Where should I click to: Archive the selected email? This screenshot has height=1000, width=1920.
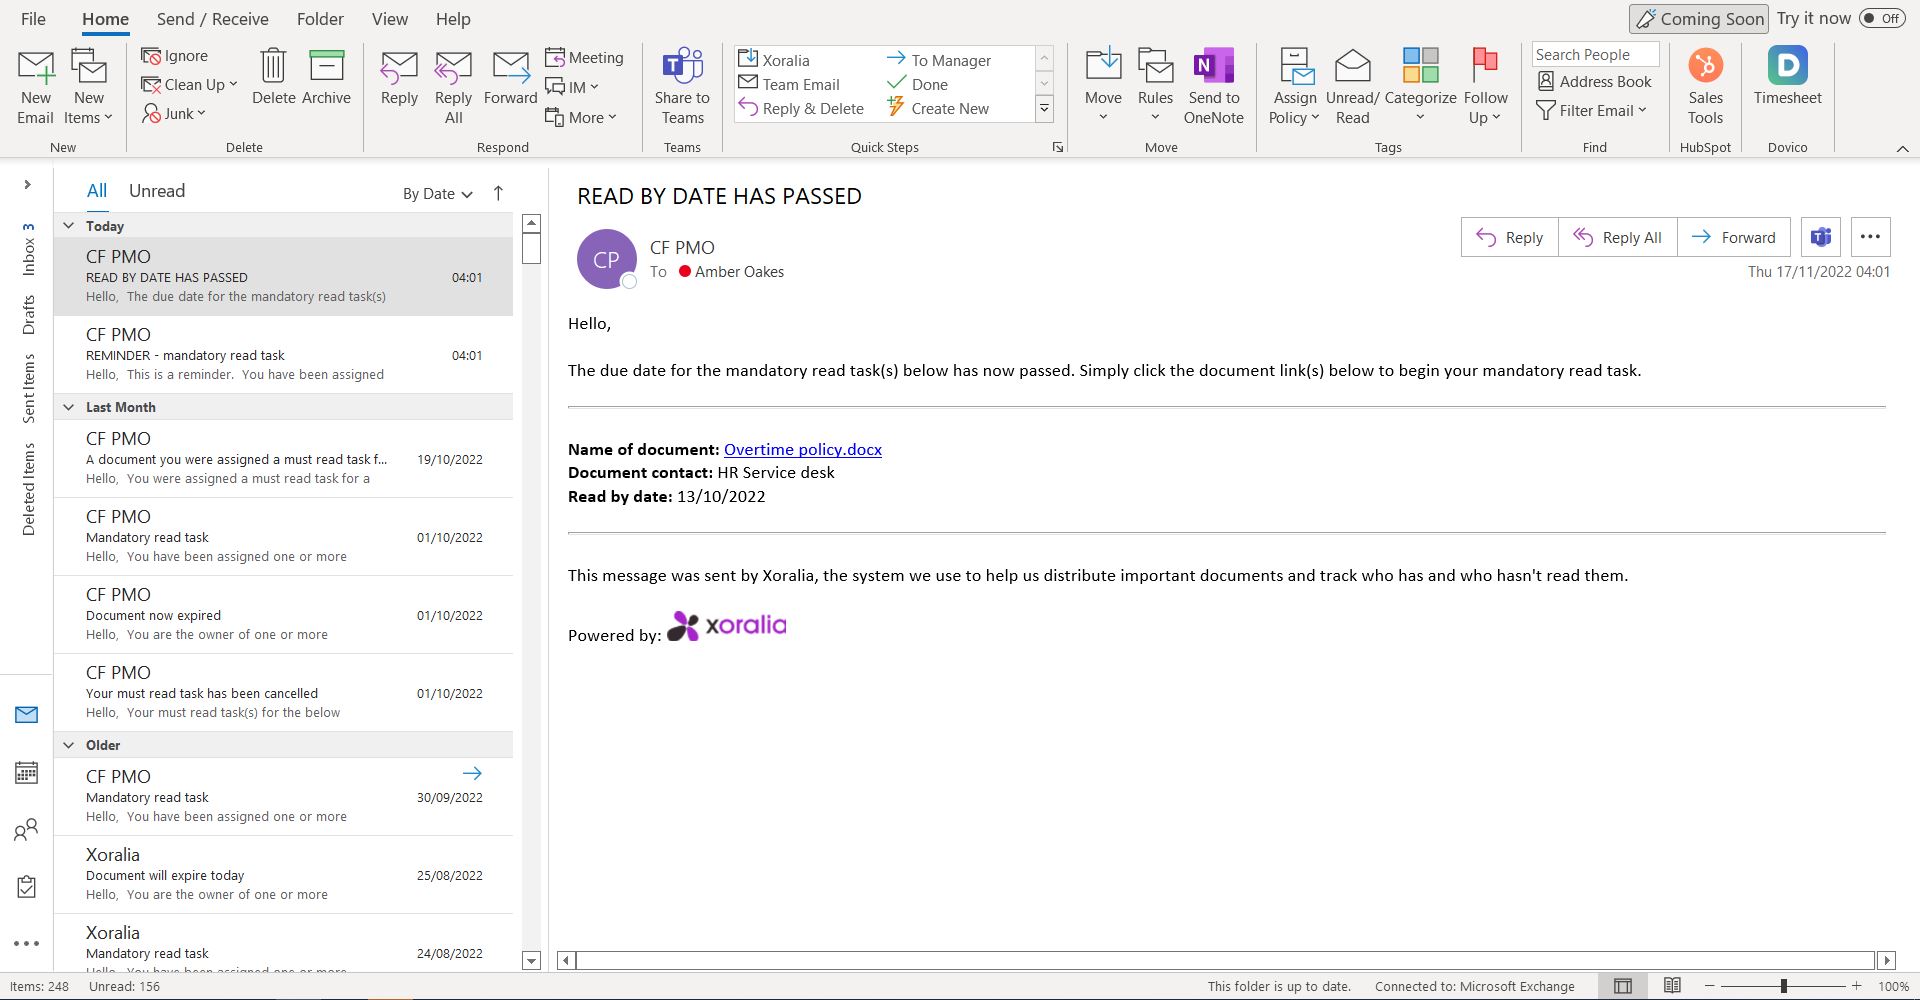click(326, 77)
